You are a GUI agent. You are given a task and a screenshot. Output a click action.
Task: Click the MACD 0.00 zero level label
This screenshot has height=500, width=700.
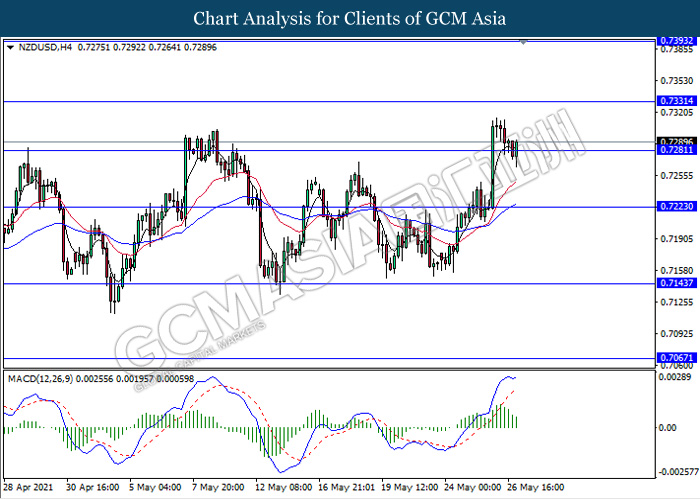point(666,427)
